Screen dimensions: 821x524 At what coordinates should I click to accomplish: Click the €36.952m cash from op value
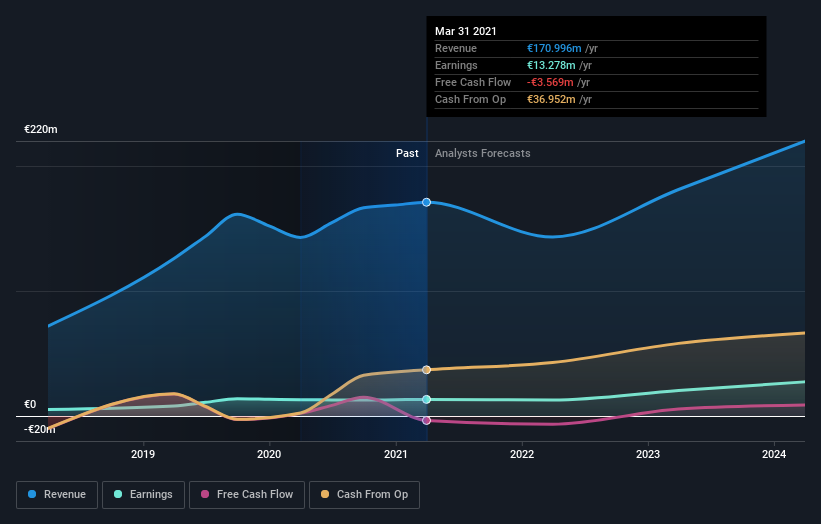(x=551, y=99)
